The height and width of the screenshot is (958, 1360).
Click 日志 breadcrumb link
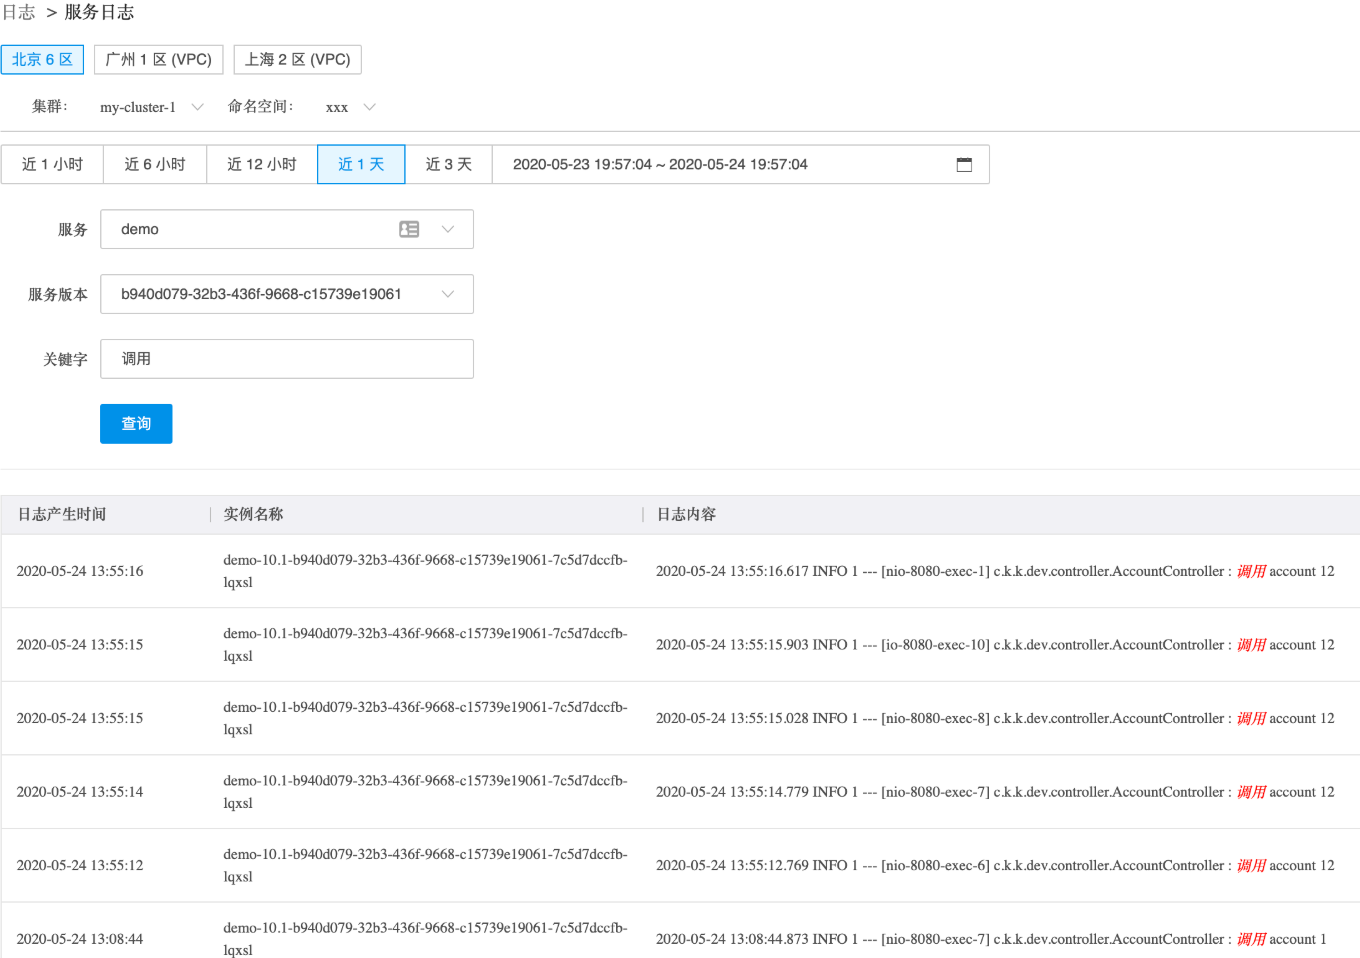click(19, 12)
